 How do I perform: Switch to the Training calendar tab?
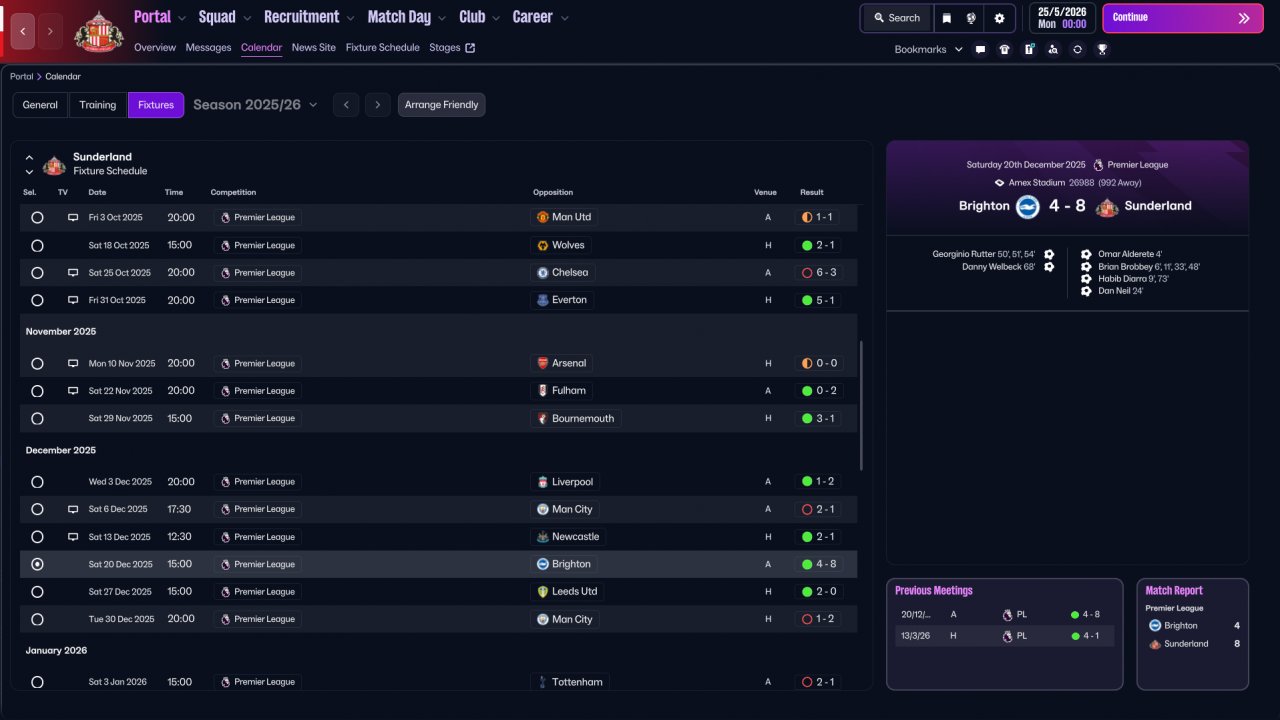98,105
